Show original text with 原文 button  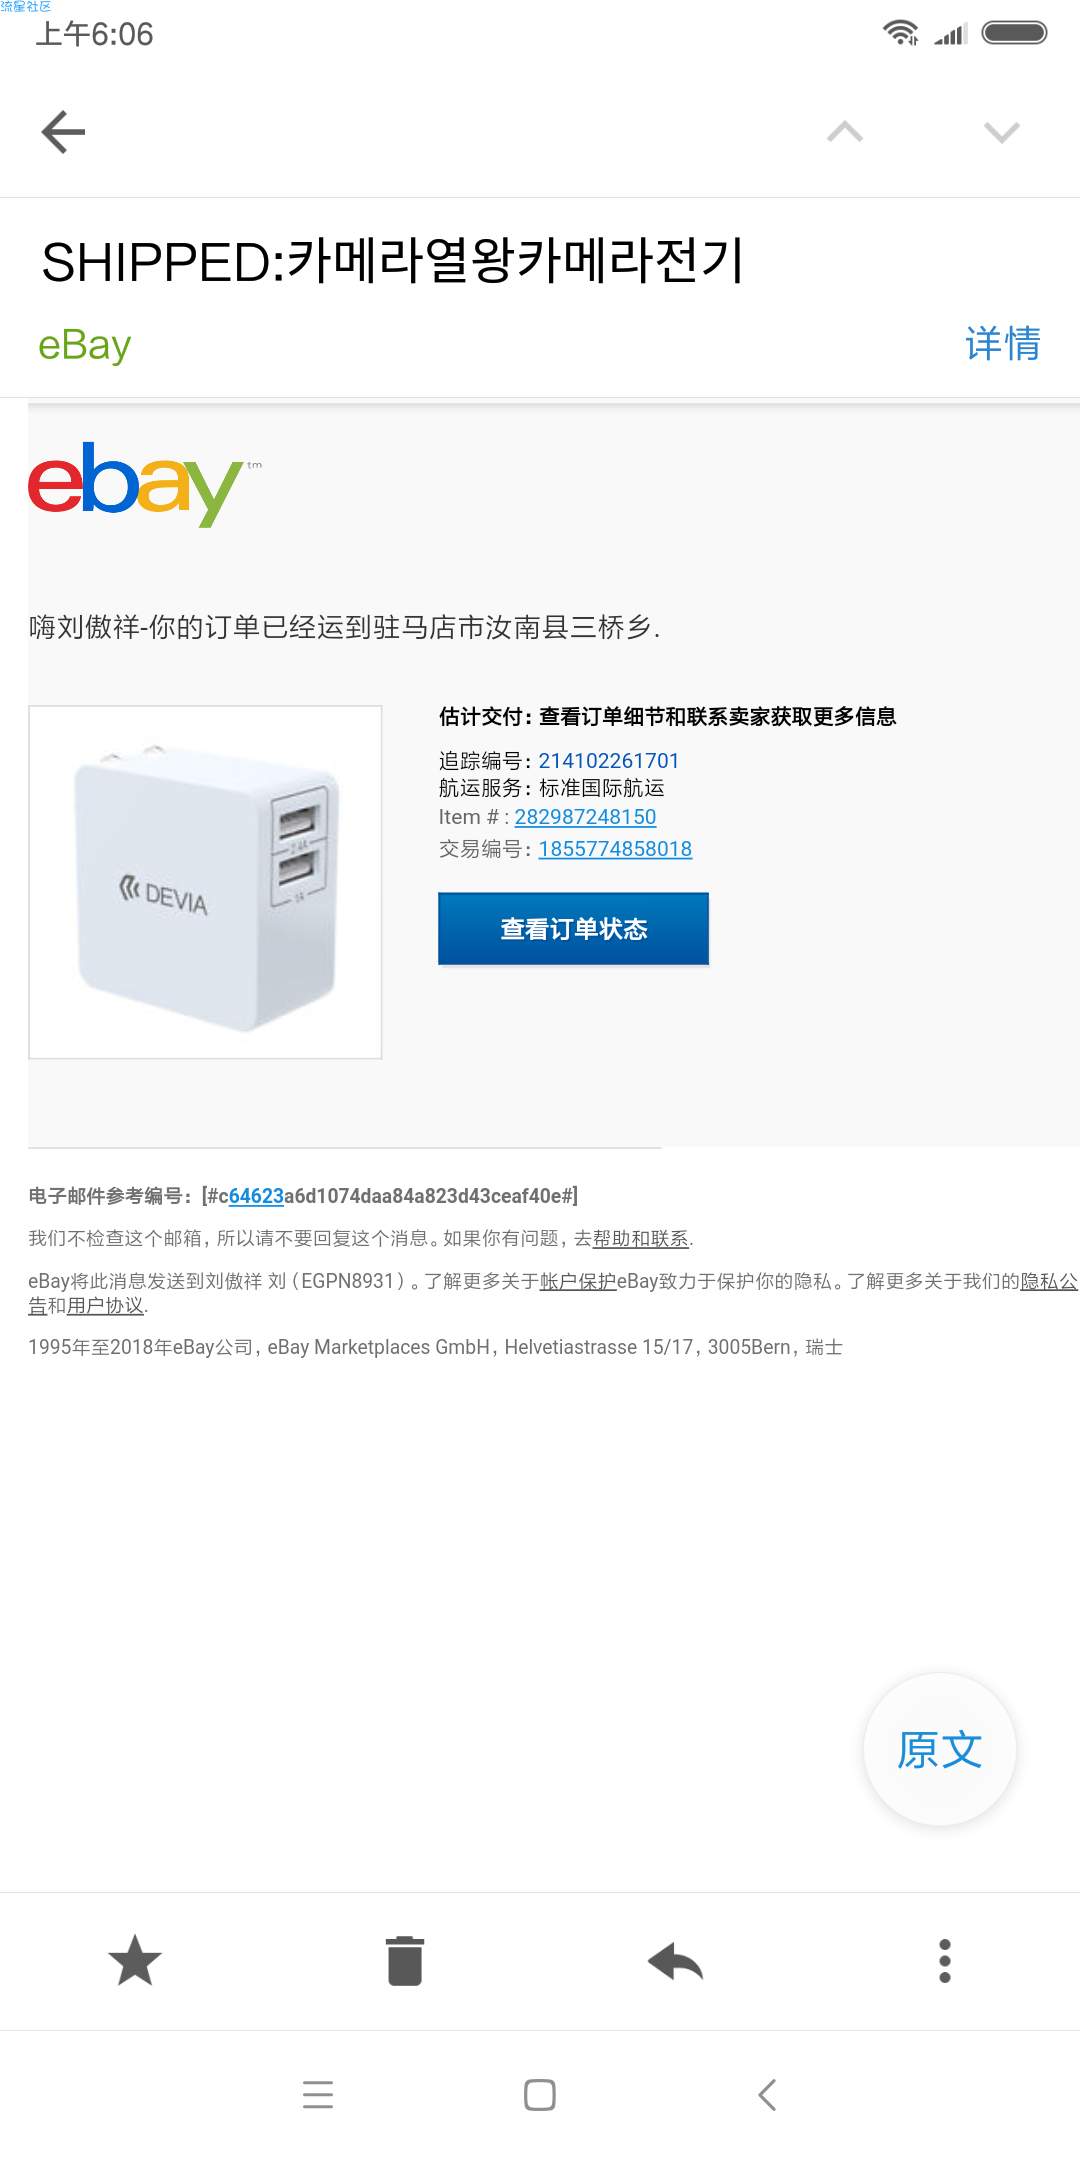coord(940,1750)
